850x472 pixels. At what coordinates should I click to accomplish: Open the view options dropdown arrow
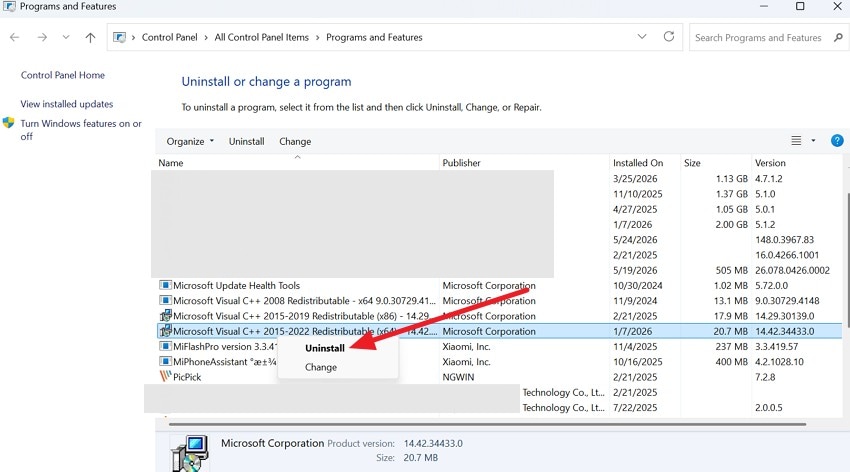pos(813,141)
